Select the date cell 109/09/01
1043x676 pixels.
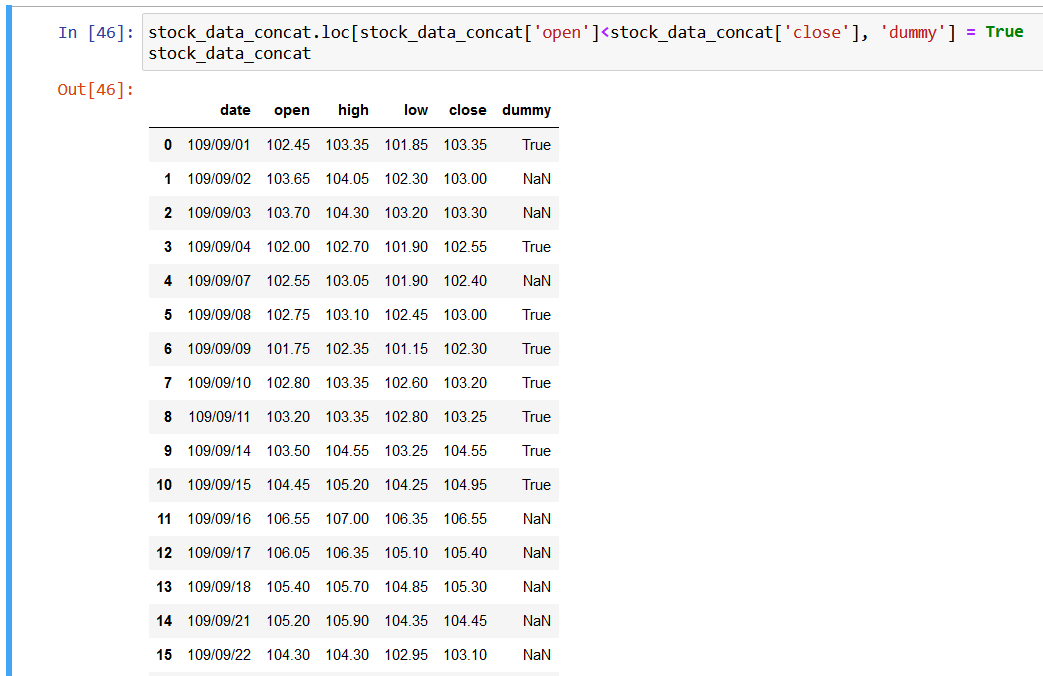point(219,145)
